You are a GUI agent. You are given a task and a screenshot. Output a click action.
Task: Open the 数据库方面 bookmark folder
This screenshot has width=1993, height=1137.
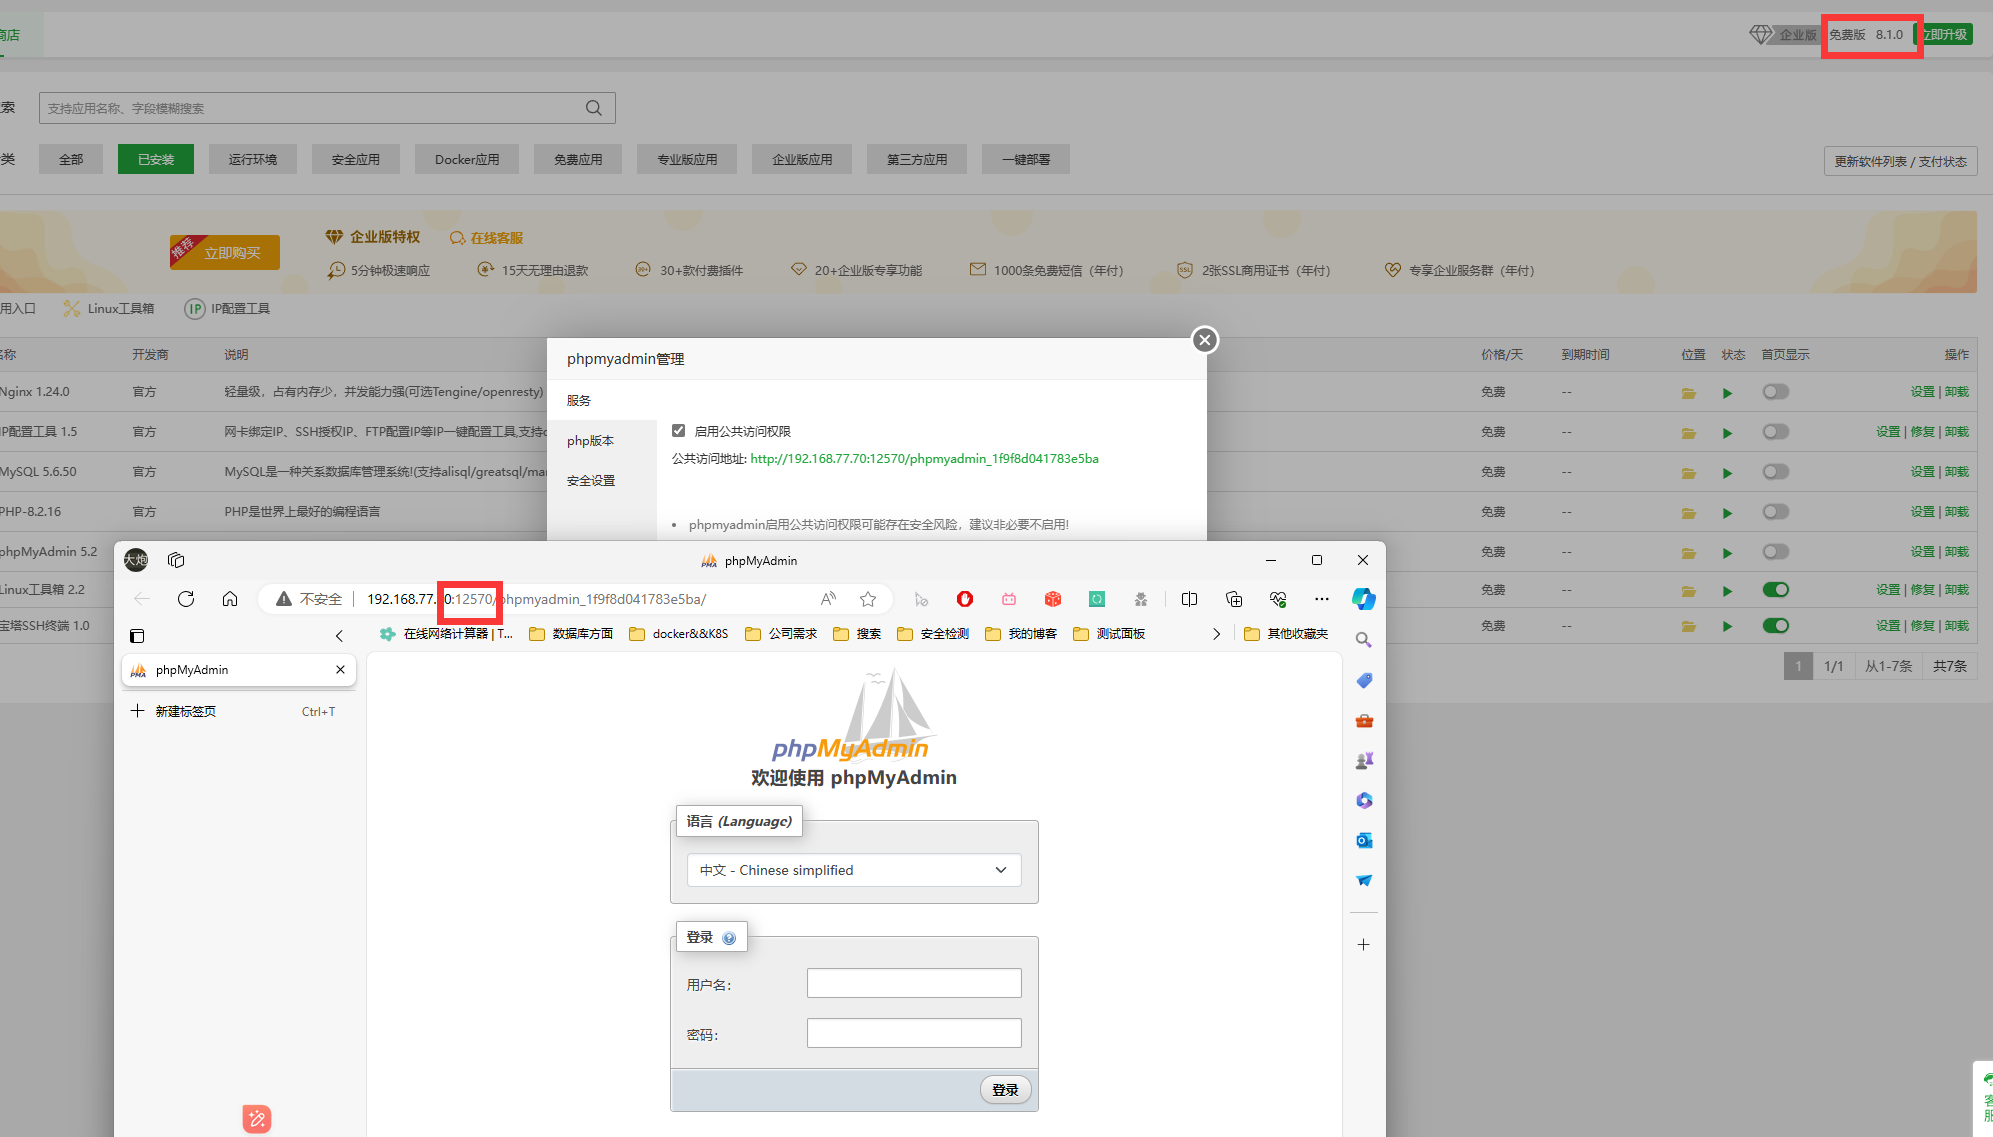(571, 634)
